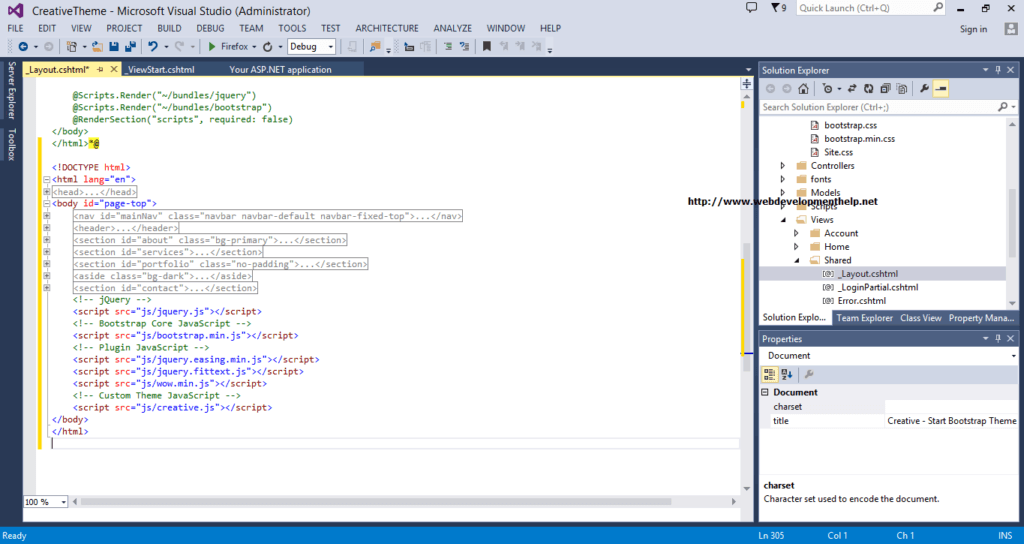This screenshot has height=544, width=1024.
Task: Toggle auto-hide pin on Solution Explorer
Action: (x=998, y=70)
